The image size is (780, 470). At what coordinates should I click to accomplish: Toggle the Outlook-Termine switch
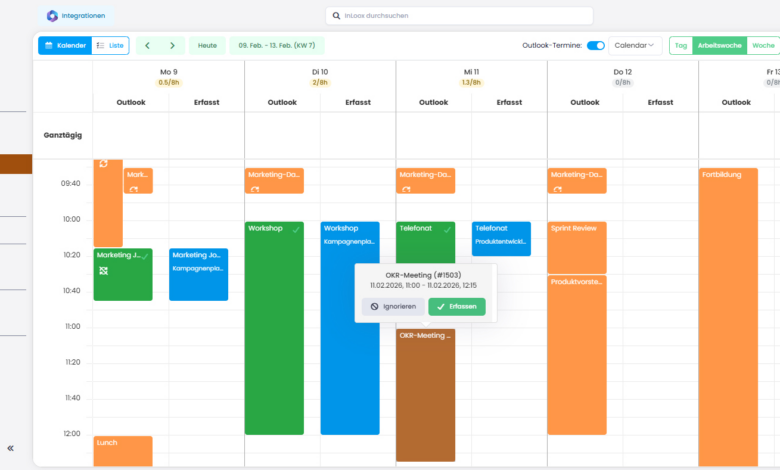coord(595,45)
